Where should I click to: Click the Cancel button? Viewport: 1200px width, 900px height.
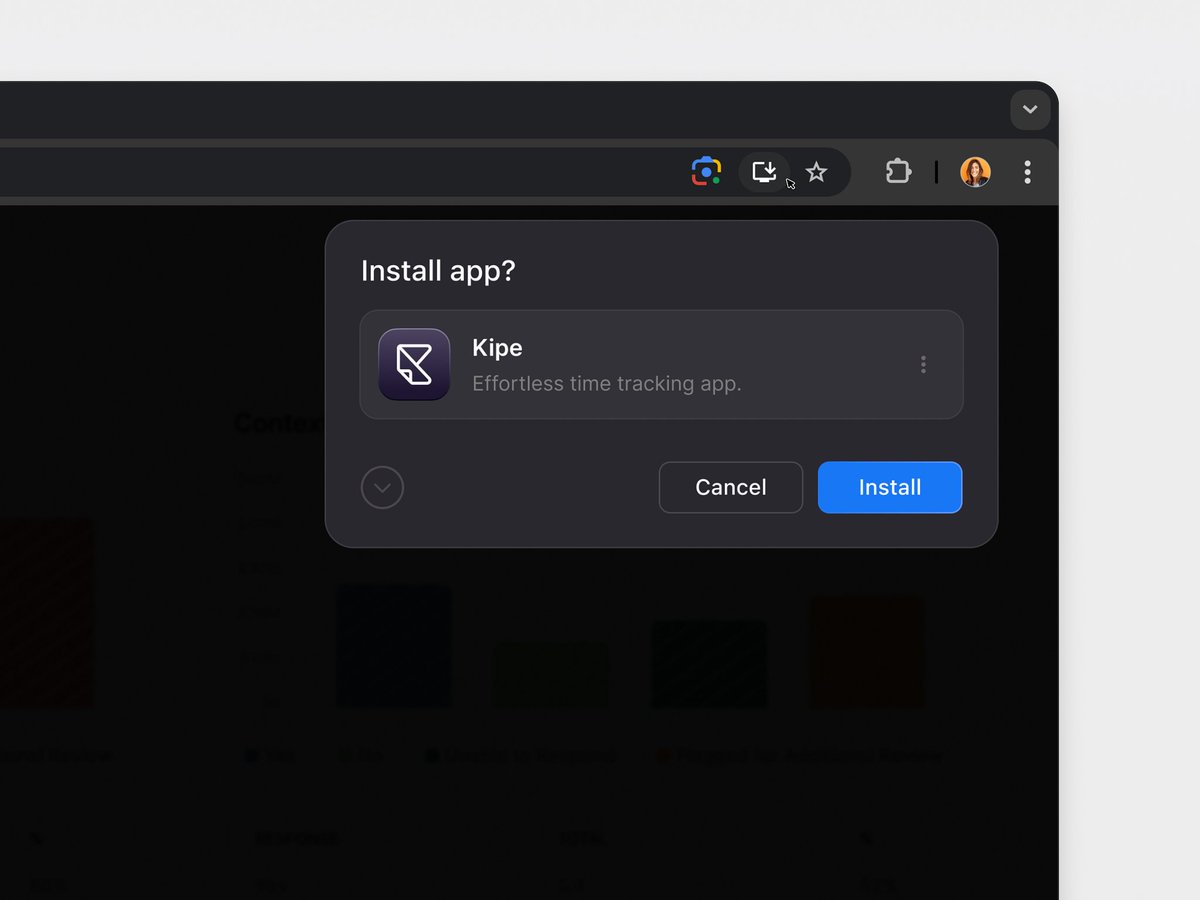click(731, 487)
